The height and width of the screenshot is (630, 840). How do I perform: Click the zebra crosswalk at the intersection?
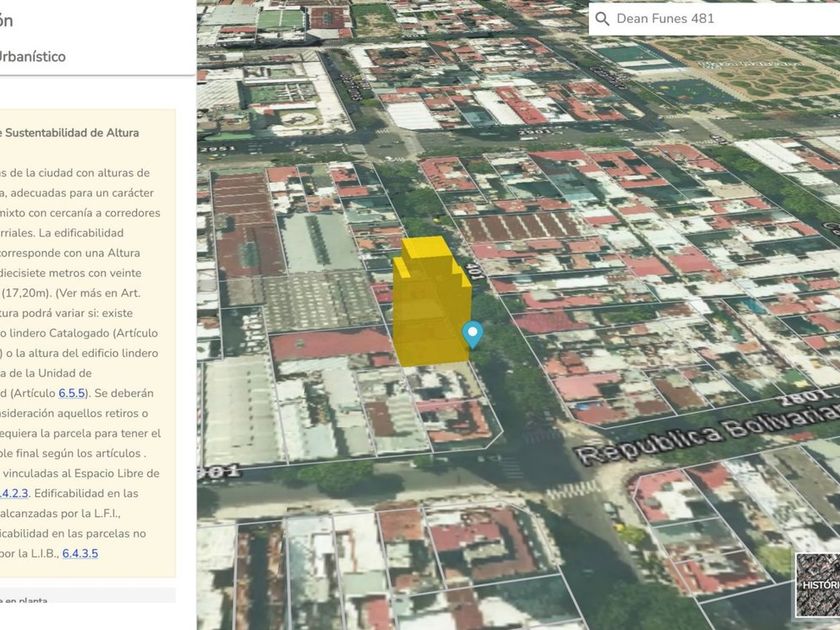click(x=571, y=489)
